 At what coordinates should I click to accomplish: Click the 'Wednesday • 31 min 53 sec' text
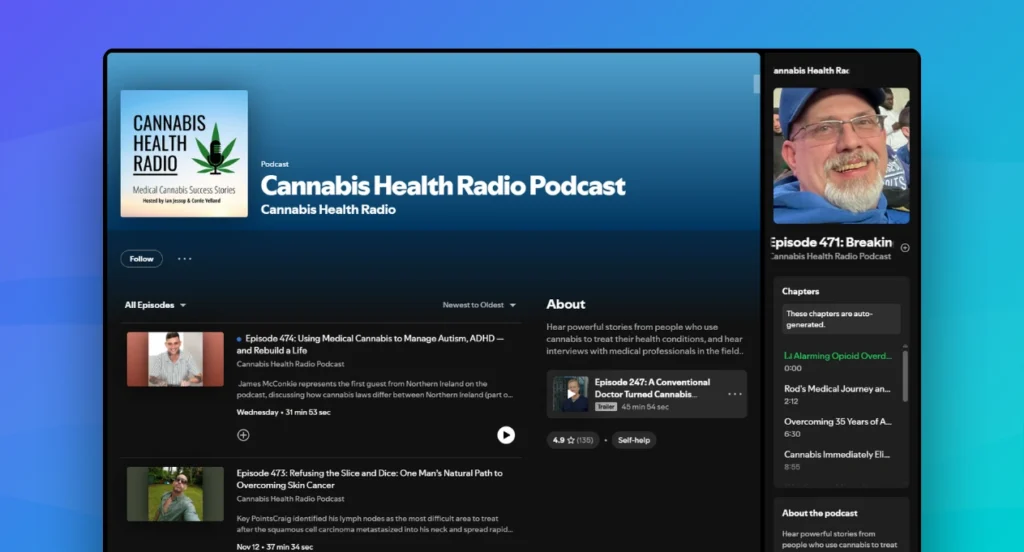[283, 412]
